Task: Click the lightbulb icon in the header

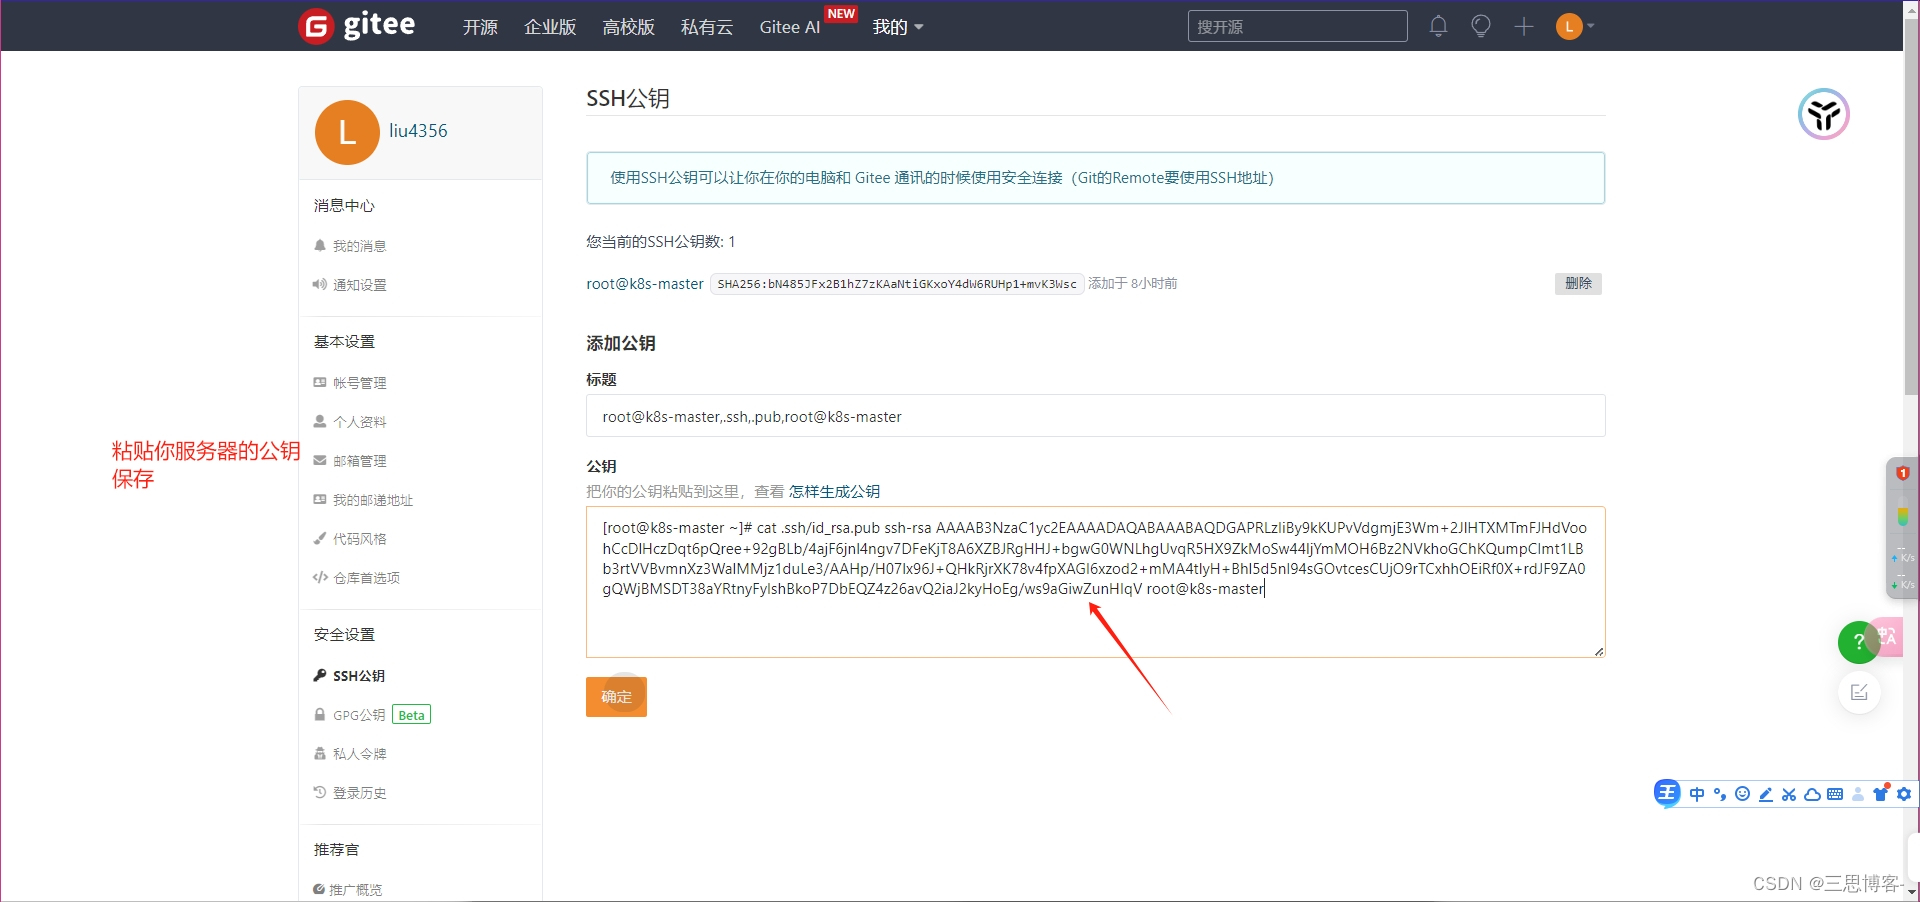Action: click(1481, 26)
